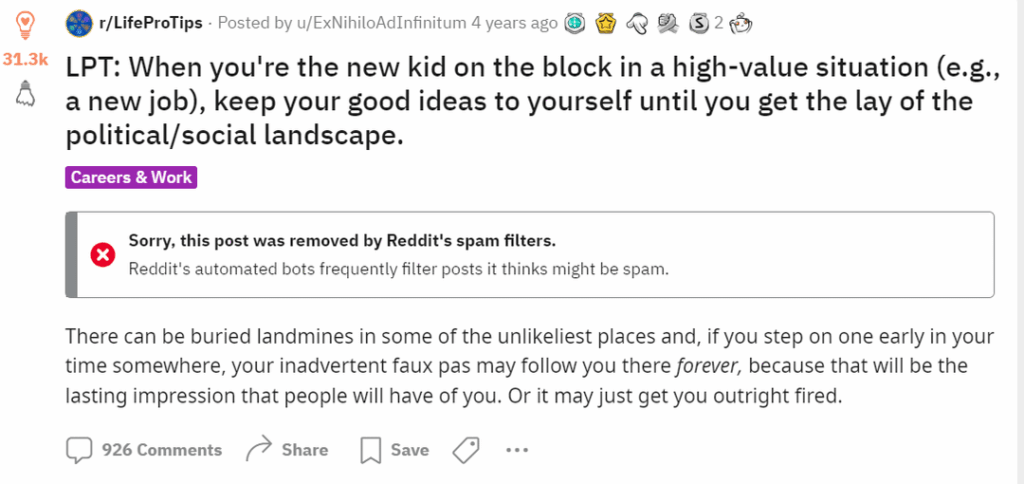Upvote the post with the lightbulb icon
This screenshot has height=484, width=1024.
click(x=25, y=25)
